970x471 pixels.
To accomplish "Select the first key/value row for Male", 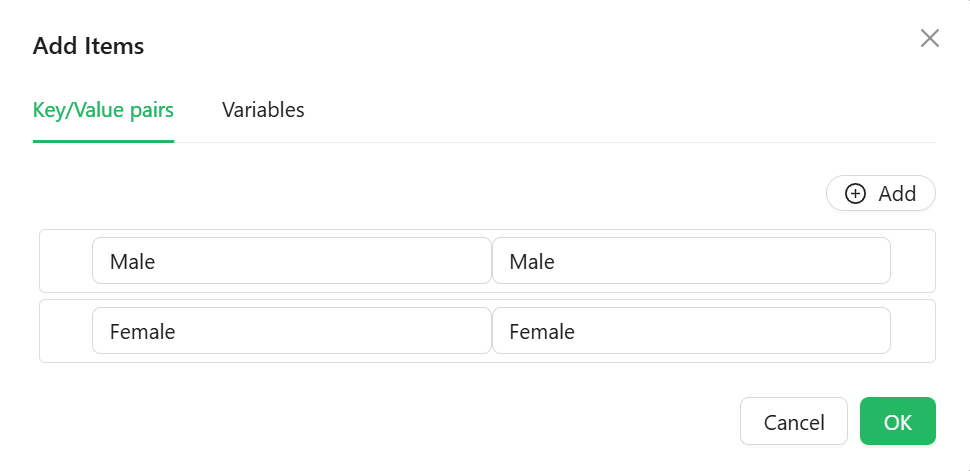I will point(65,262).
